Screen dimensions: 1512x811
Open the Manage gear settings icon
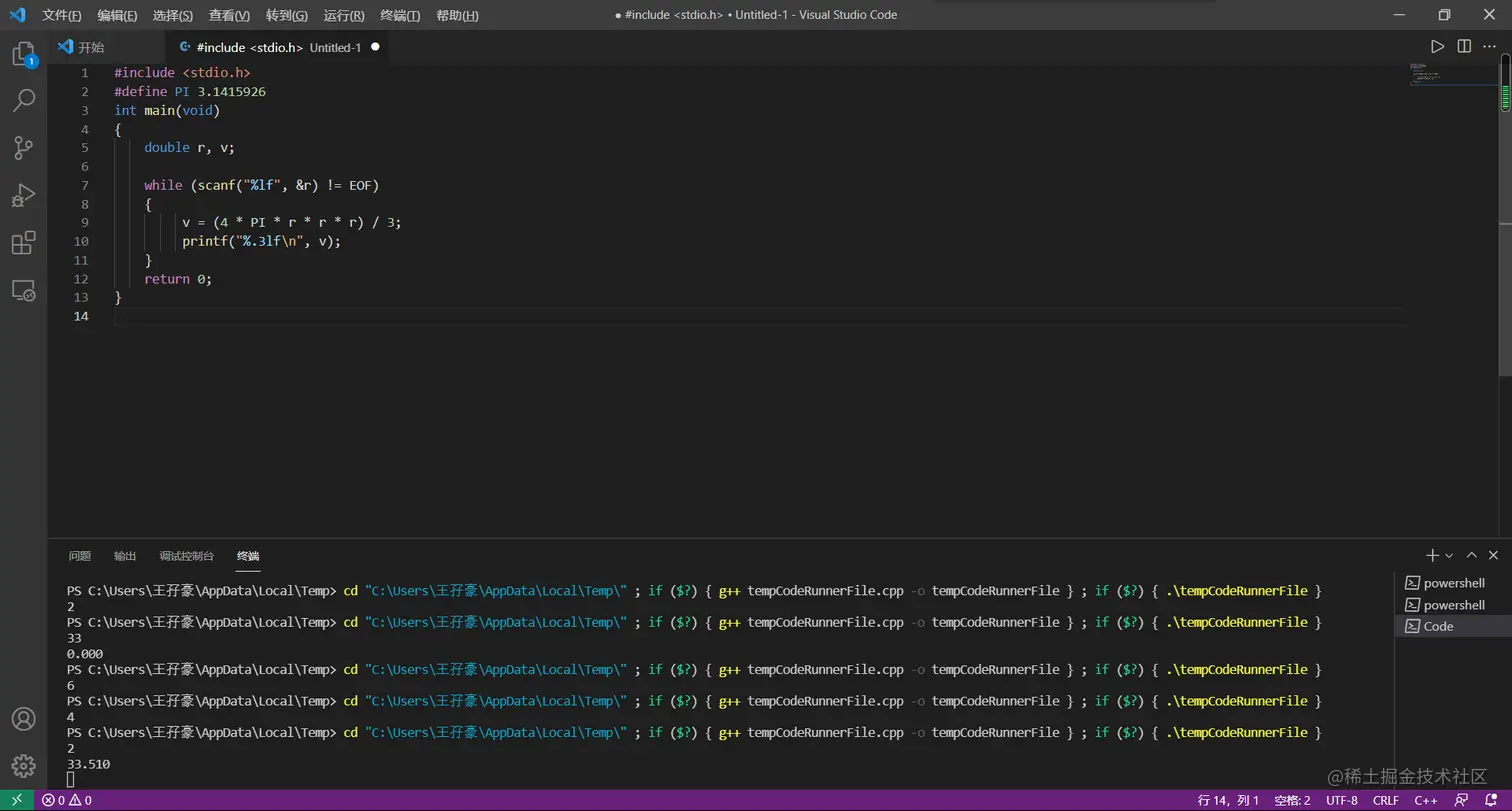pos(23,766)
